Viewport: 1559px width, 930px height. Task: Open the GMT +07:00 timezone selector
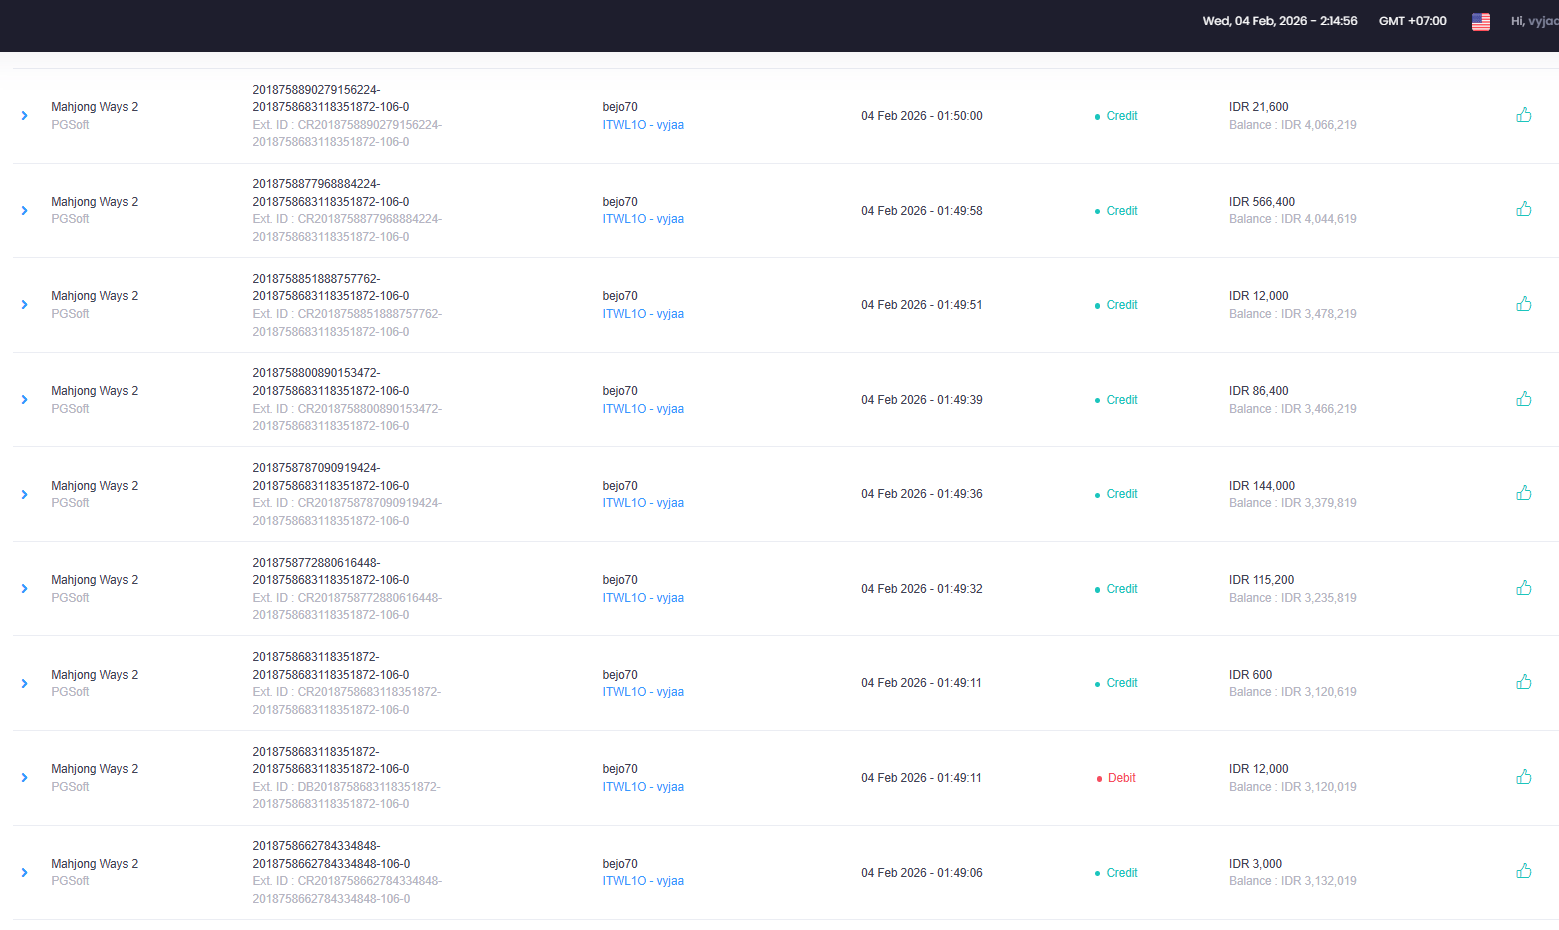tap(1412, 21)
